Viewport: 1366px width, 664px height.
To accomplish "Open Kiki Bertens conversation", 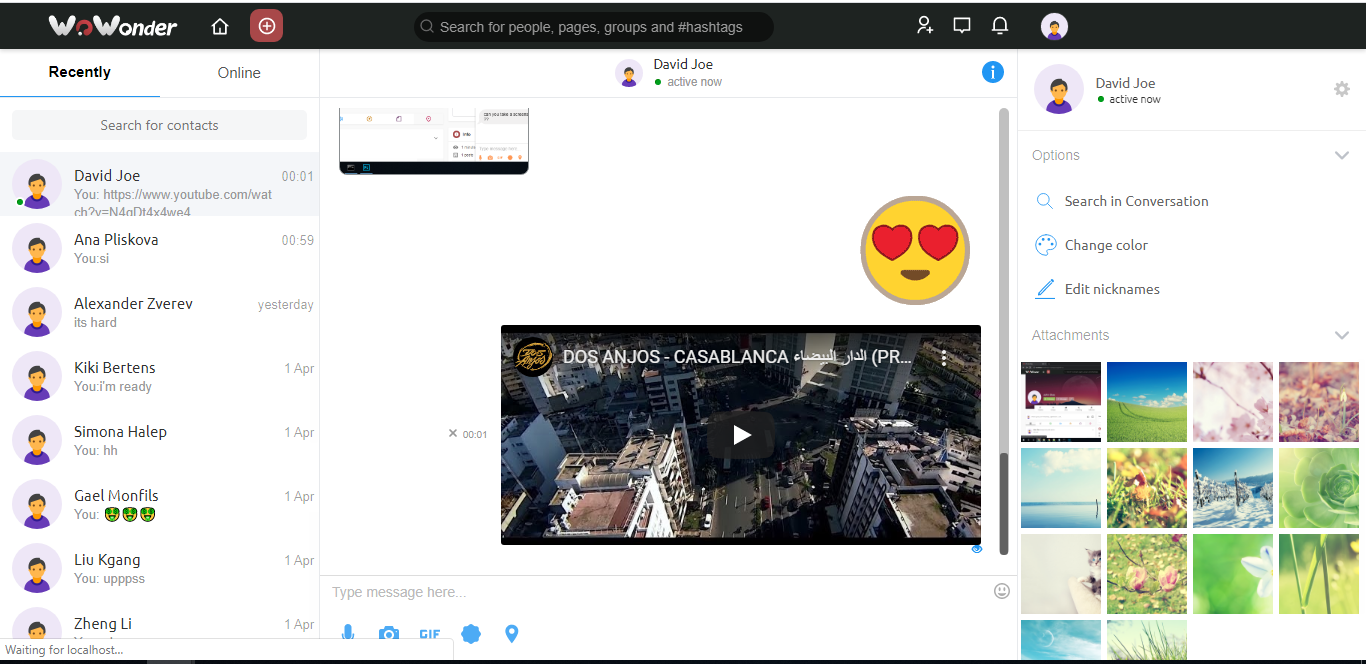I will click(x=159, y=376).
